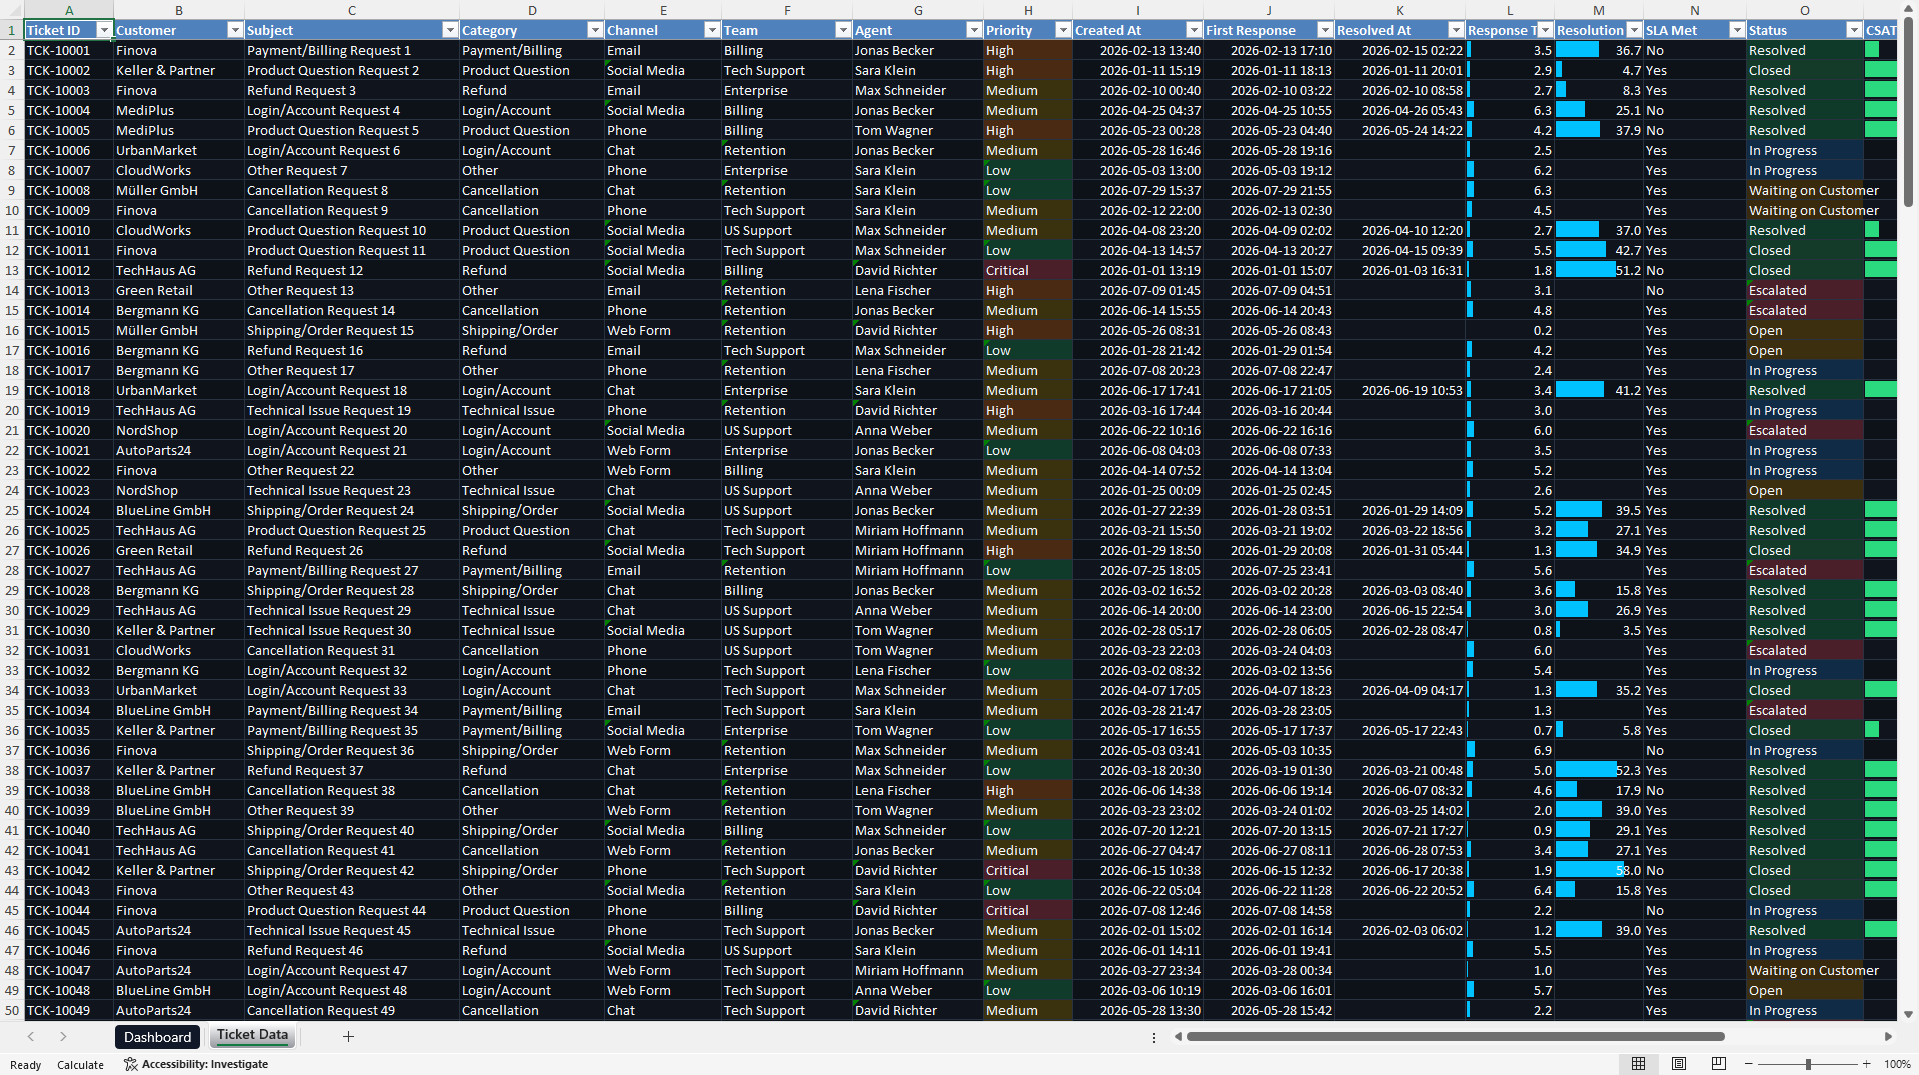Select response time 6.9 for TCK-10036
The width and height of the screenshot is (1919, 1075).
(x=1510, y=750)
